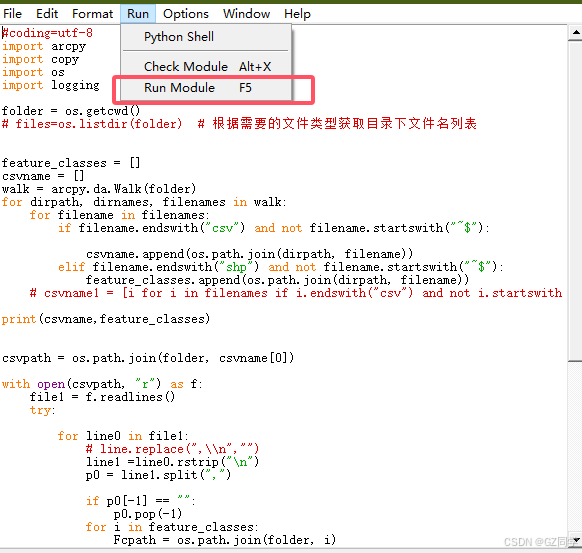Click 'folder = os.getcwd()' line
The height and width of the screenshot is (553, 582).
point(71,111)
